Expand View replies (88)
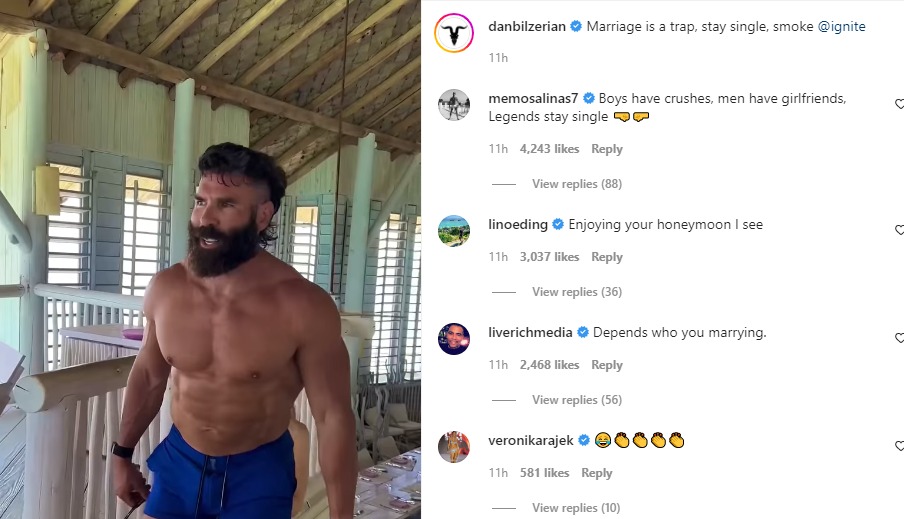Image resolution: width=904 pixels, height=519 pixels. coord(576,184)
